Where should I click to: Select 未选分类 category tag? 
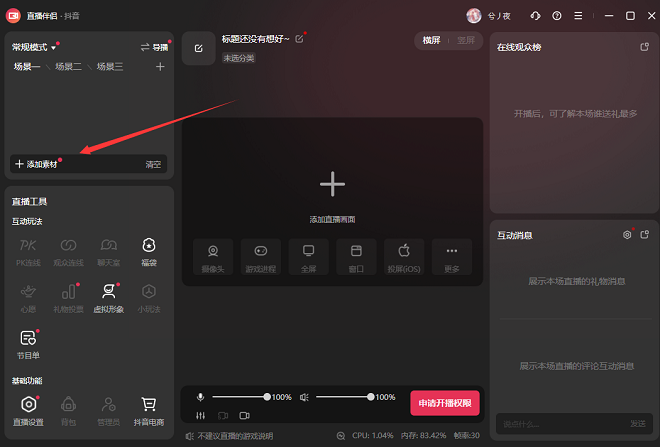(239, 58)
